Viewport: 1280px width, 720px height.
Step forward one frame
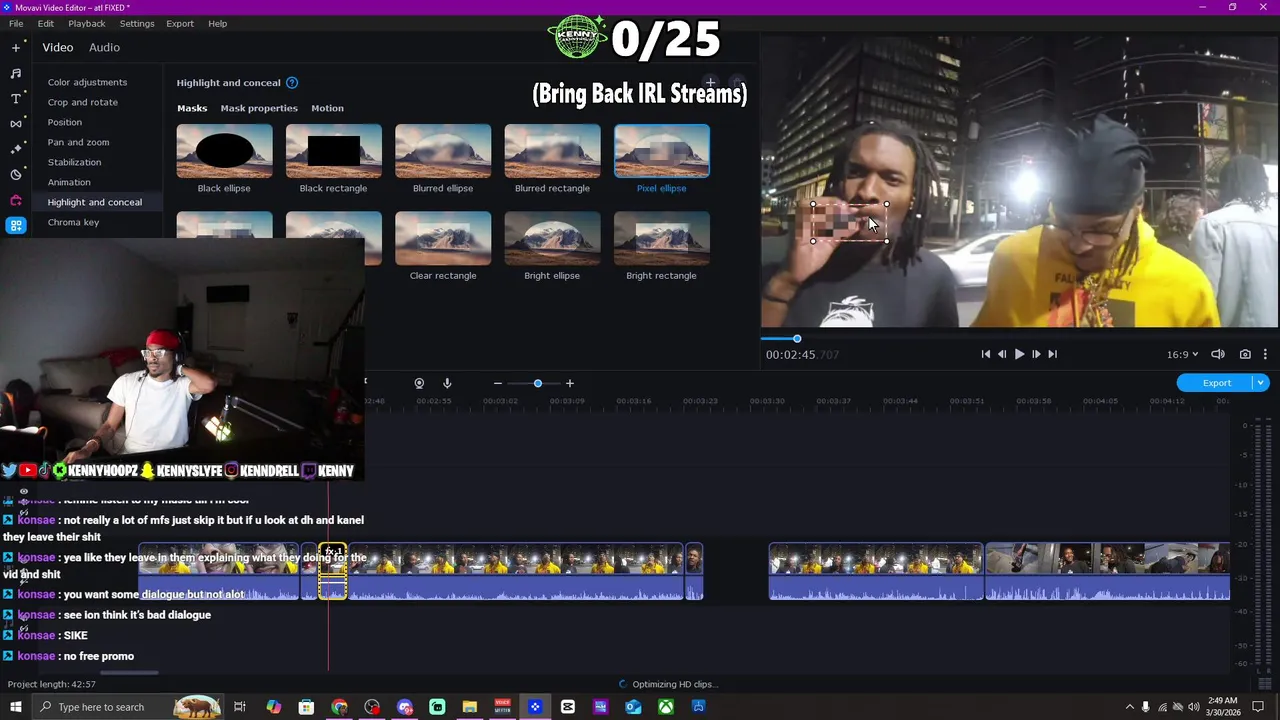(1036, 354)
